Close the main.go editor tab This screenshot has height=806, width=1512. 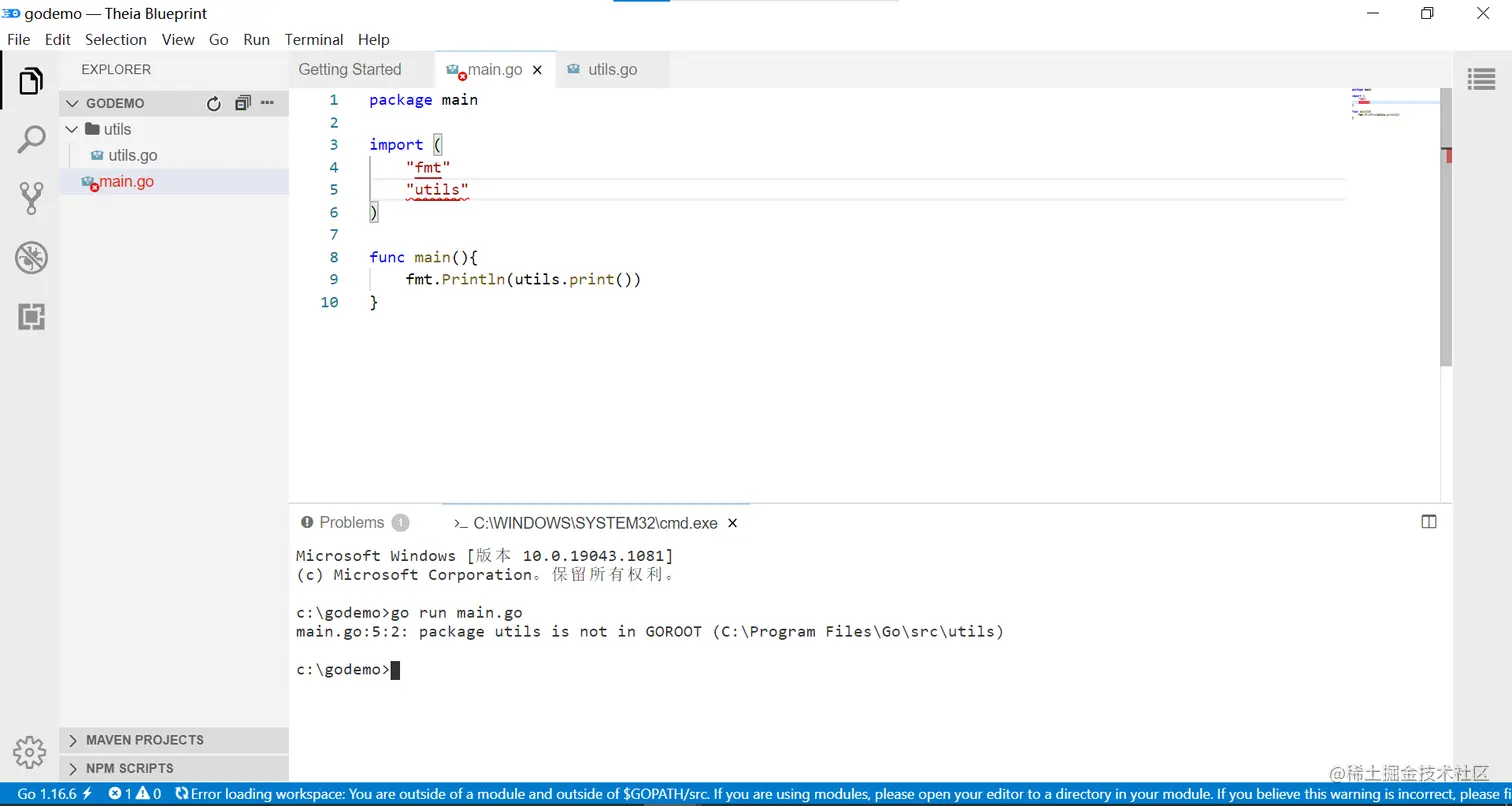click(537, 69)
